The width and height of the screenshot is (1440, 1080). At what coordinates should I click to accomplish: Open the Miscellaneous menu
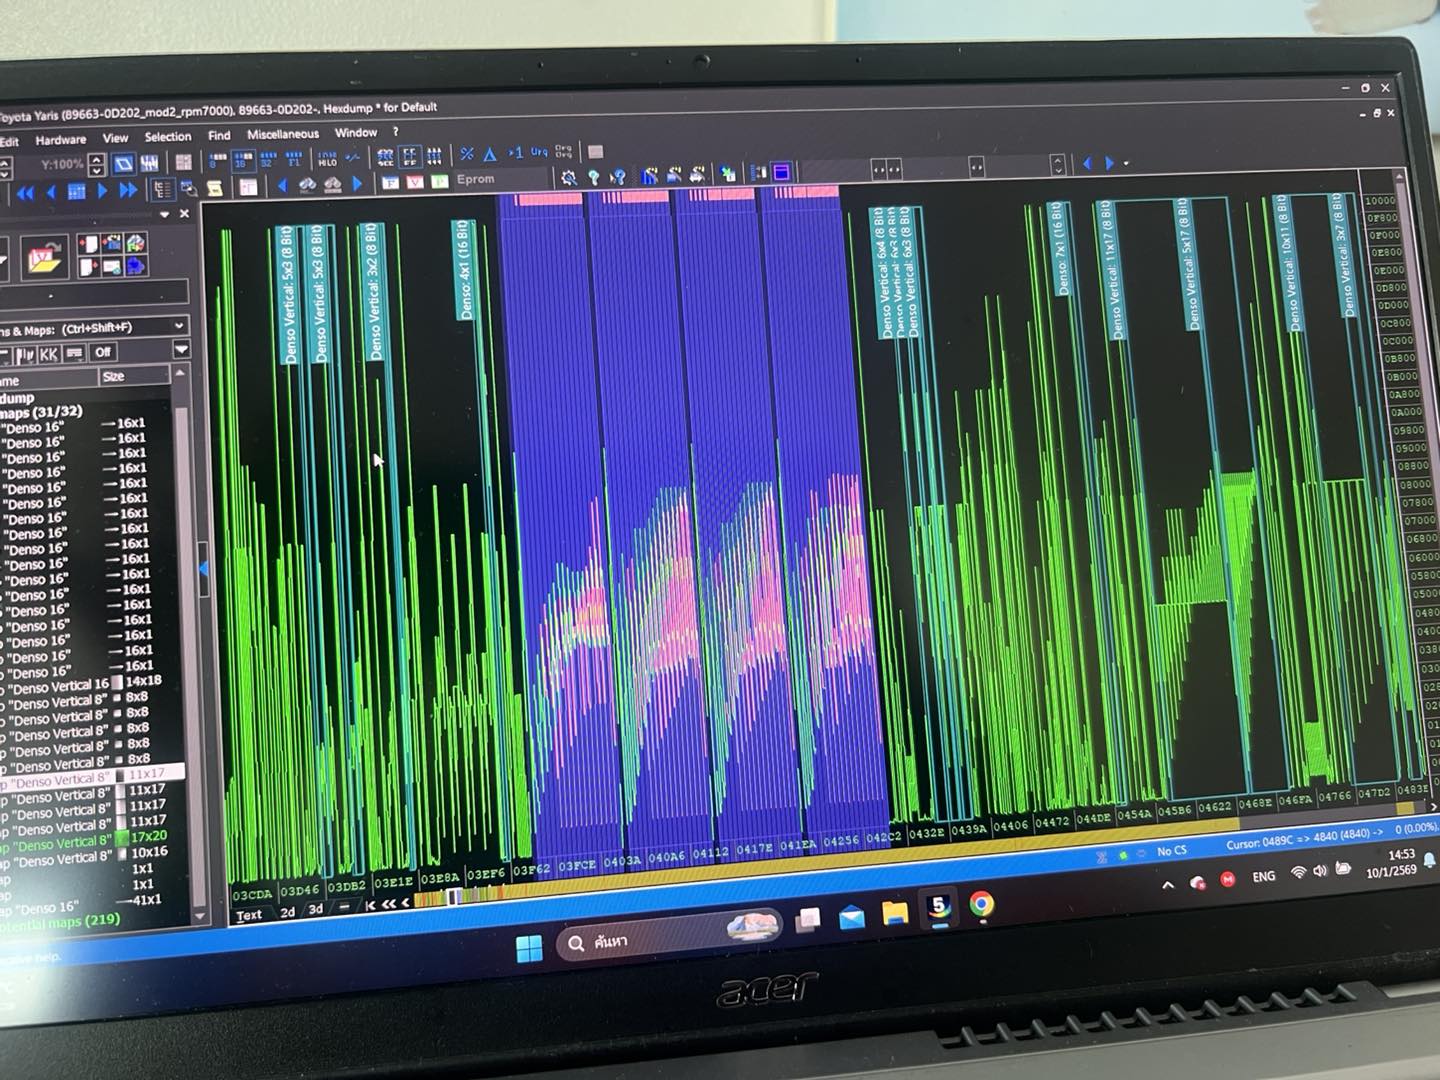coord(283,134)
